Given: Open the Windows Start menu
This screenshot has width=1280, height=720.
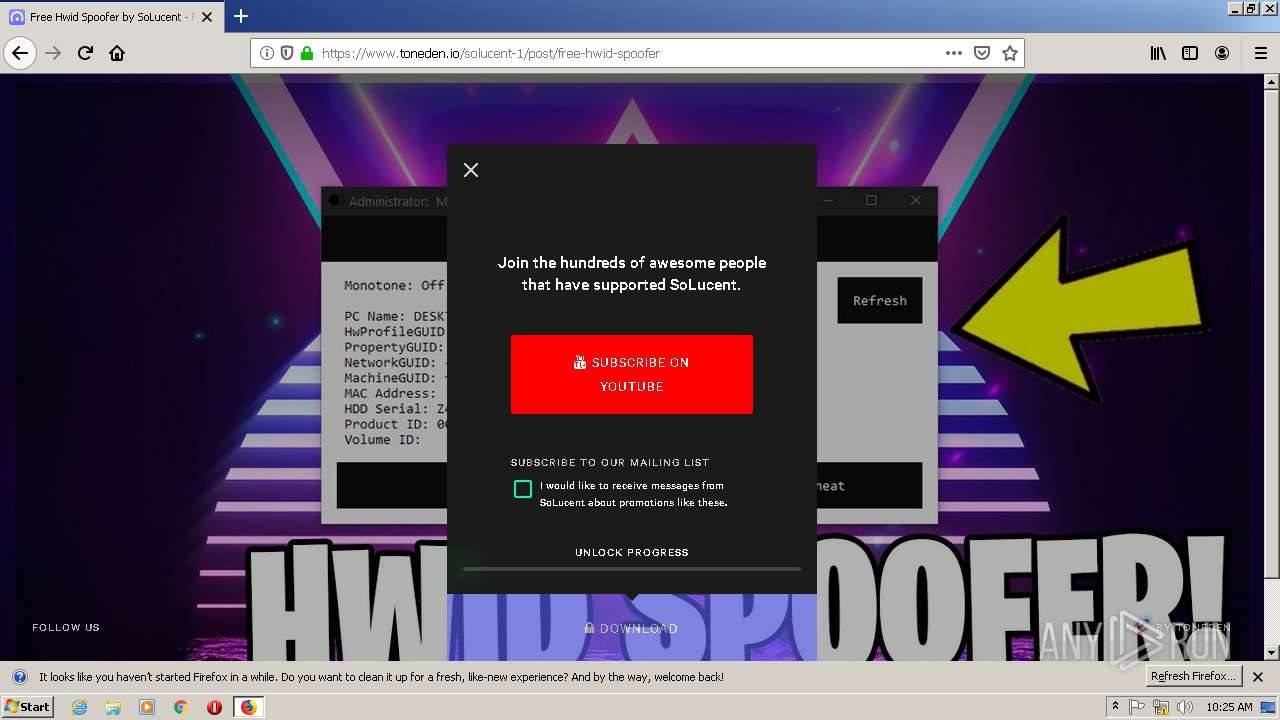Looking at the screenshot, I should pyautogui.click(x=28, y=707).
